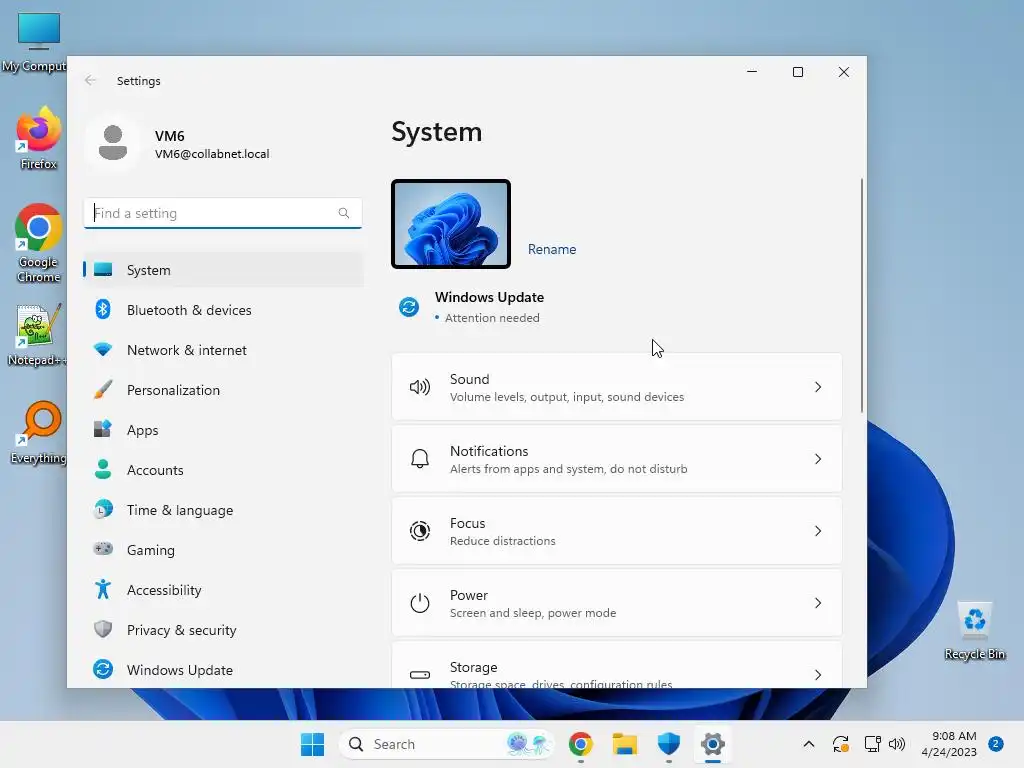The width and height of the screenshot is (1024, 768).
Task: Click the Accessibility figure icon
Action: 103,590
